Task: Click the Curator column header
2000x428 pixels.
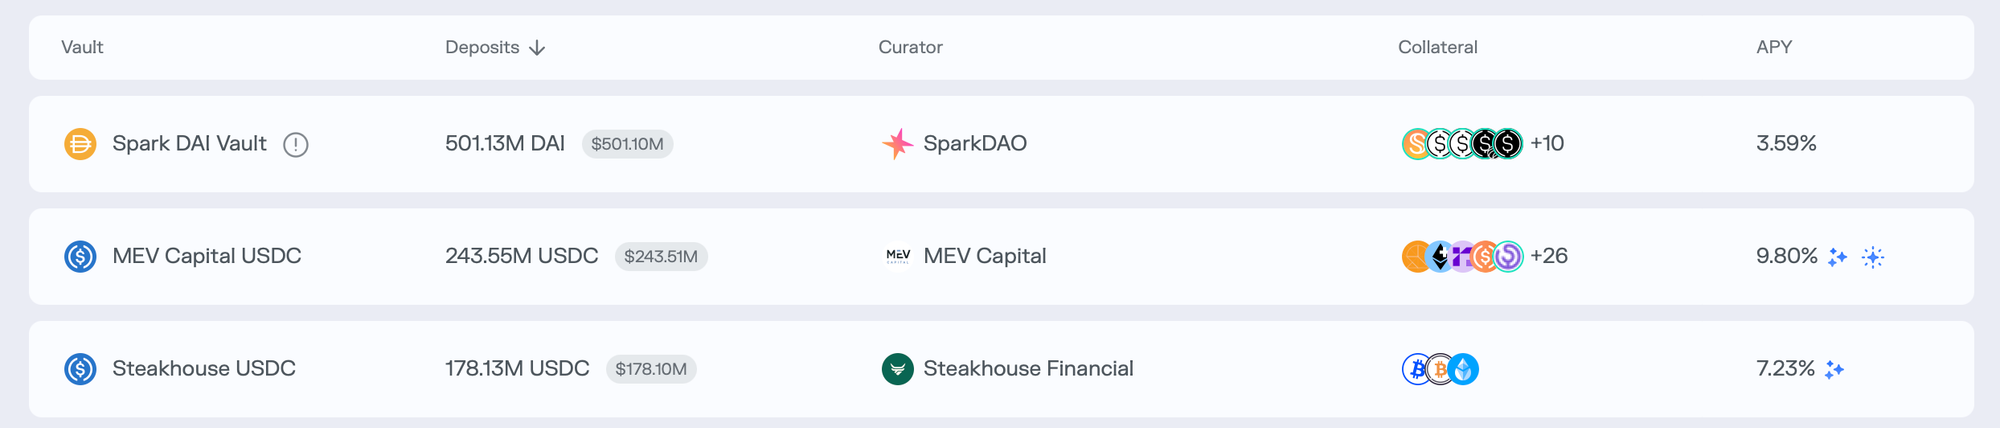Action: (x=910, y=47)
